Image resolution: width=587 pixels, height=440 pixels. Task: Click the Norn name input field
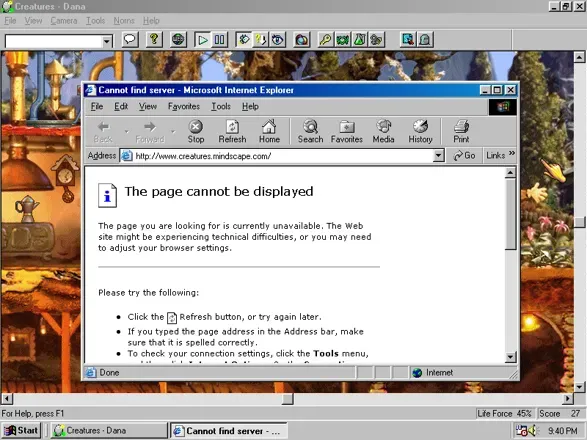54,41
